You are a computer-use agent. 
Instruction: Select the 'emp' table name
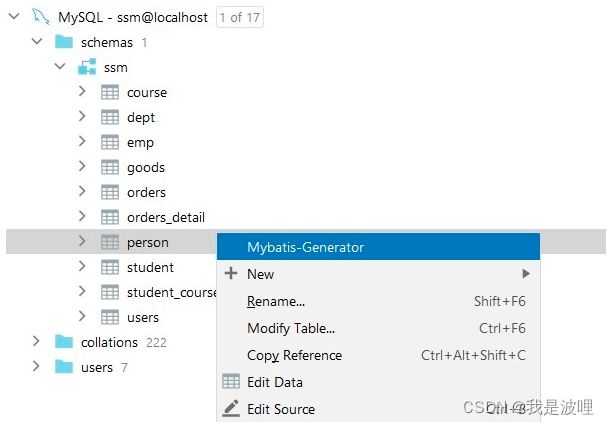(140, 143)
